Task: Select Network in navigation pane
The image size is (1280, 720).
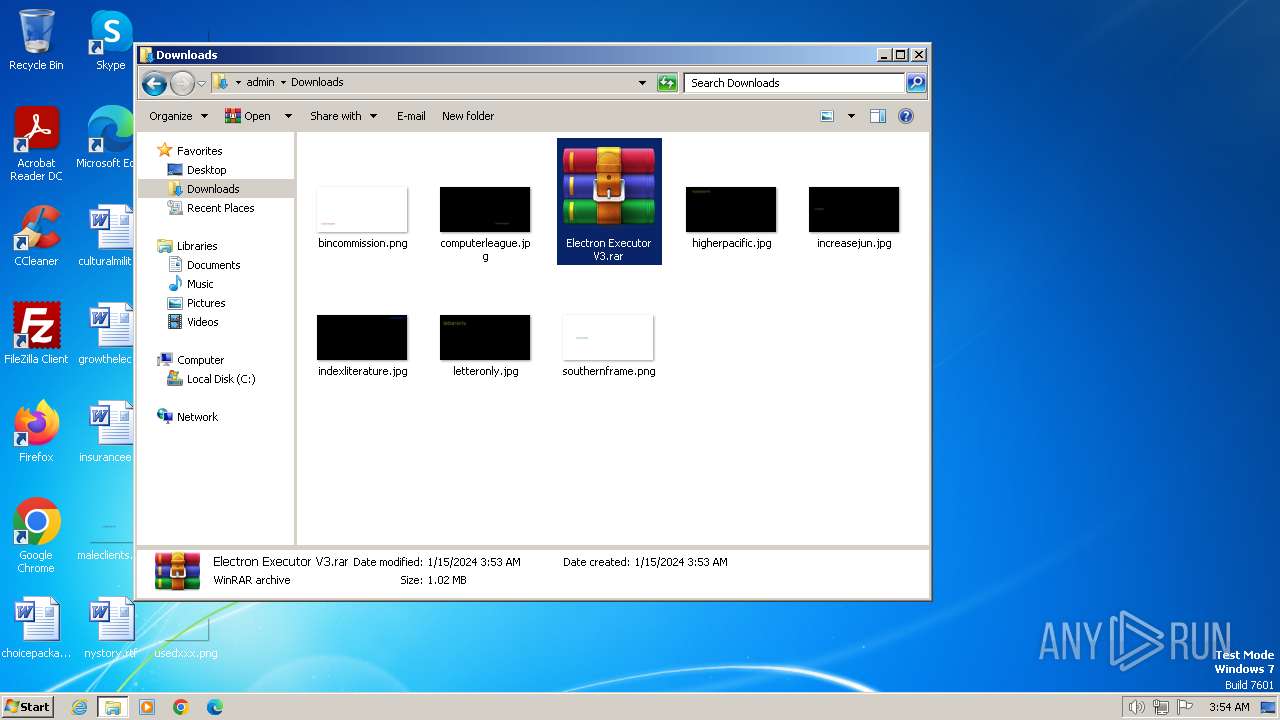Action: coord(197,417)
